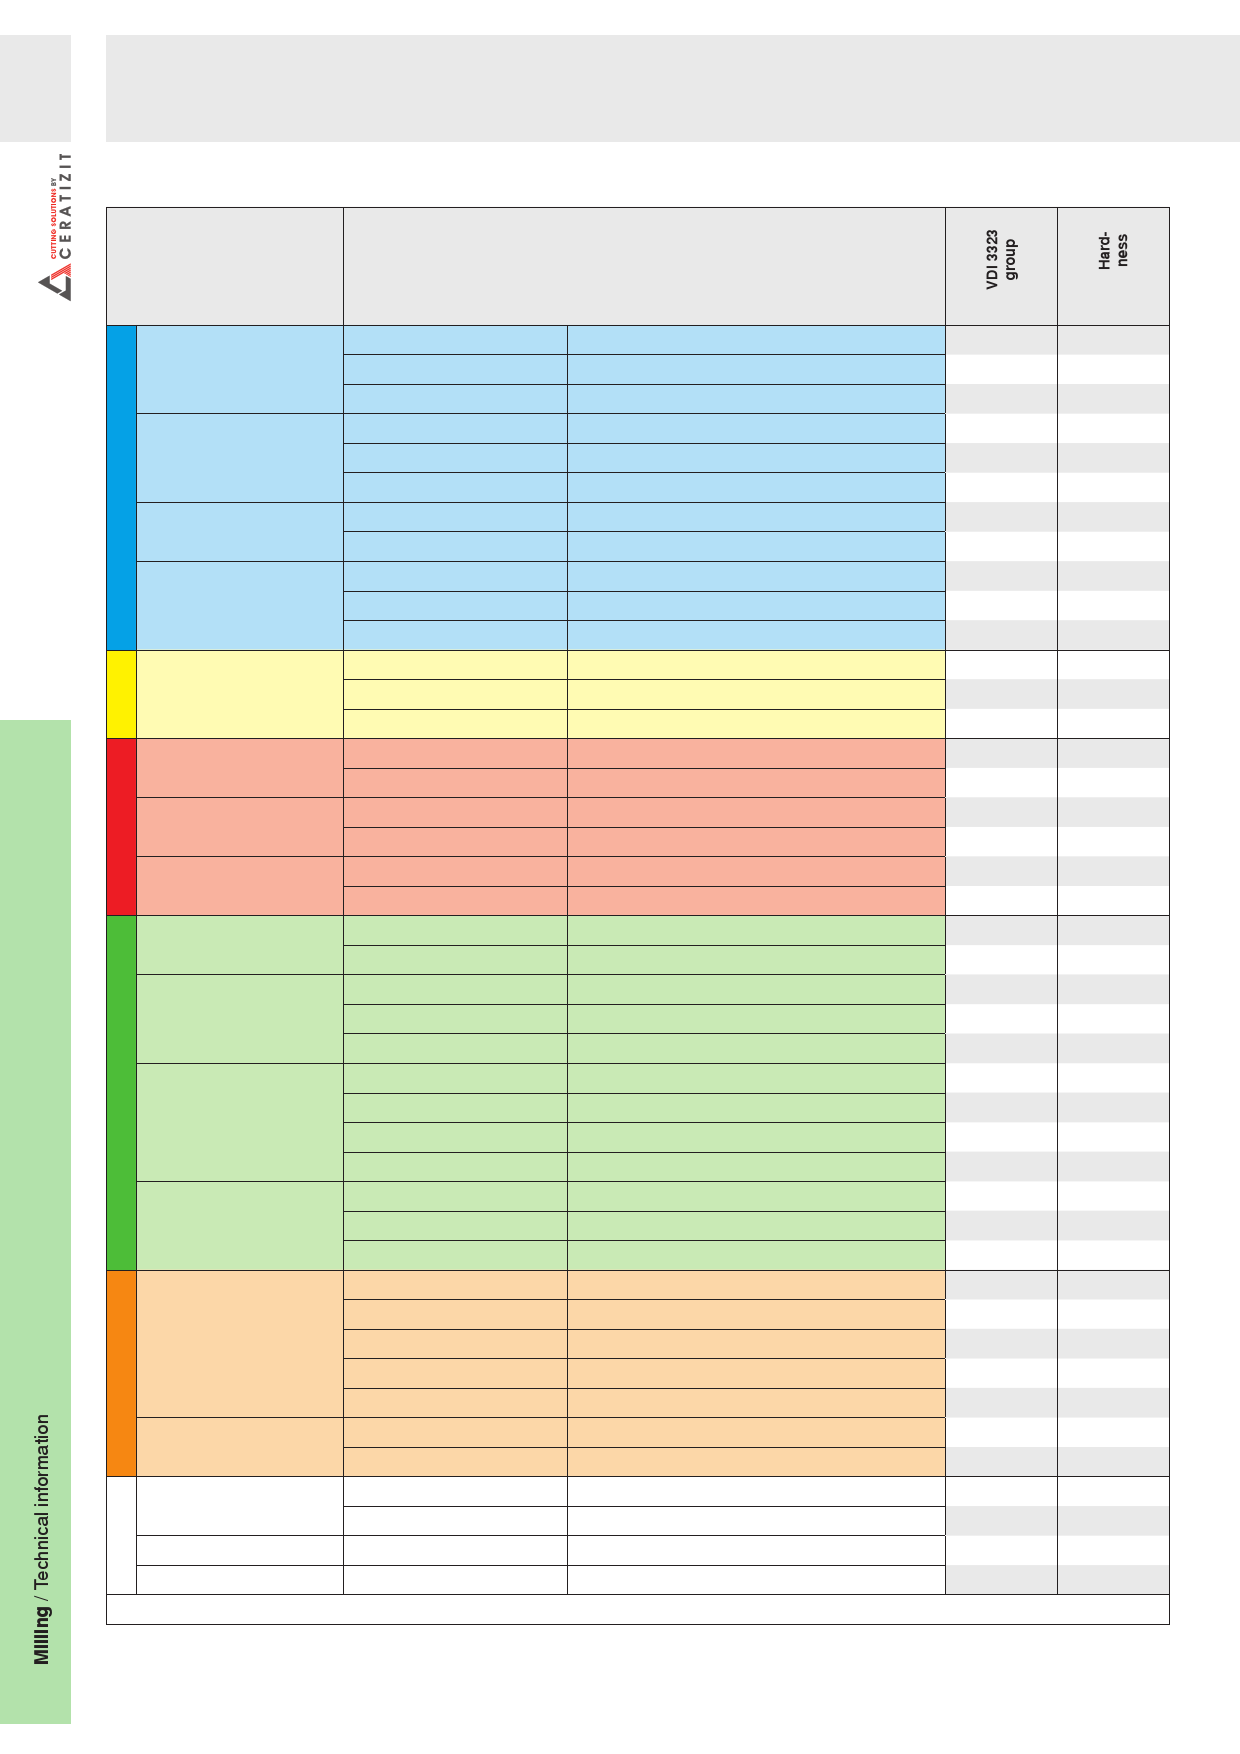Screen dimensions: 1240x1754
Task: Click the red Cutting Solutions tagline
Action: point(53,219)
